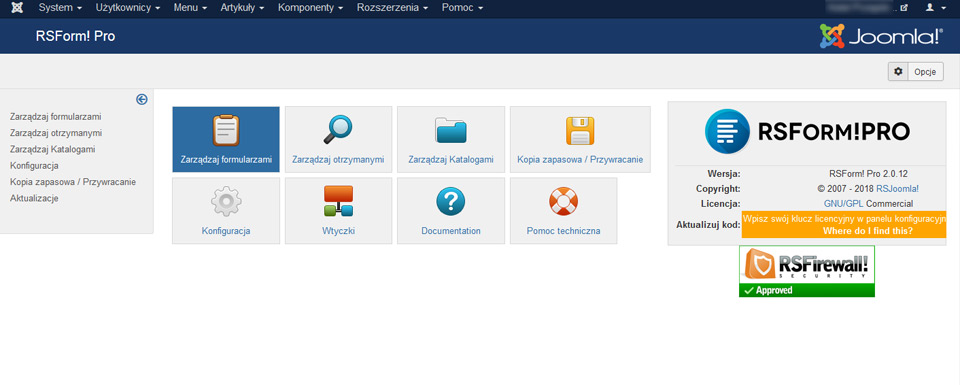Click the gear icon for Konfiguracja tile
Viewport: 960px width, 385px height.
pyautogui.click(x=226, y=201)
